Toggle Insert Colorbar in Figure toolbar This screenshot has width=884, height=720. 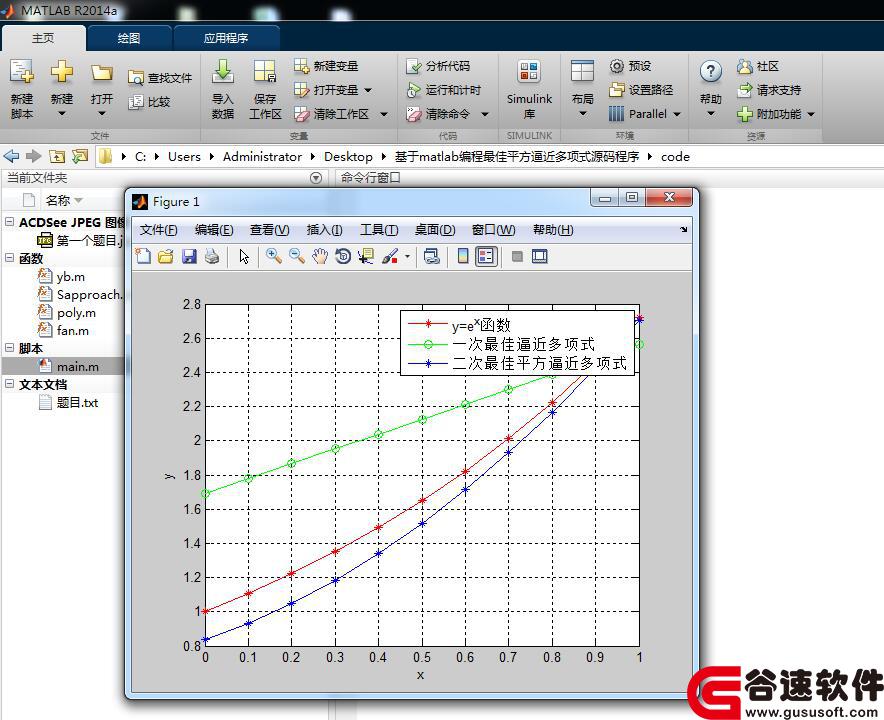coord(462,257)
